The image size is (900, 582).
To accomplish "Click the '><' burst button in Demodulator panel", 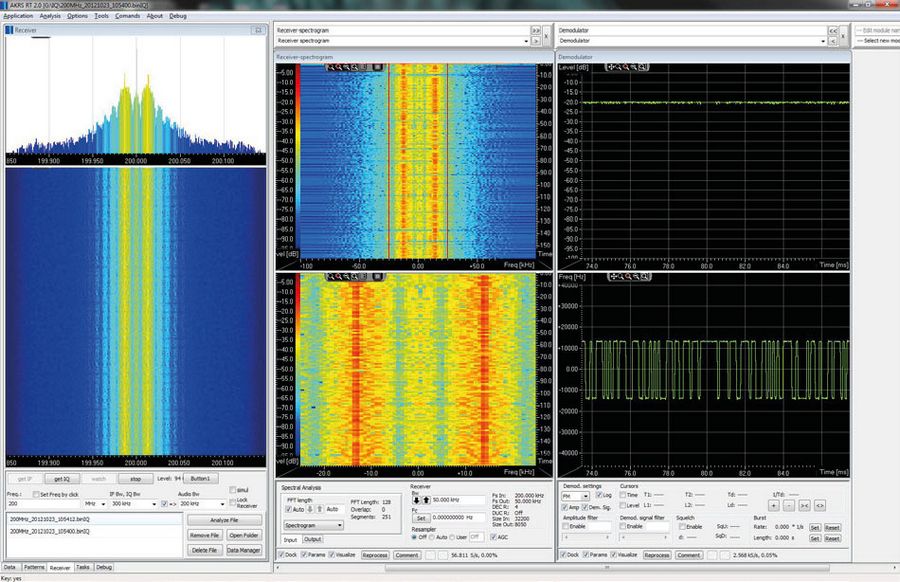I will point(805,505).
